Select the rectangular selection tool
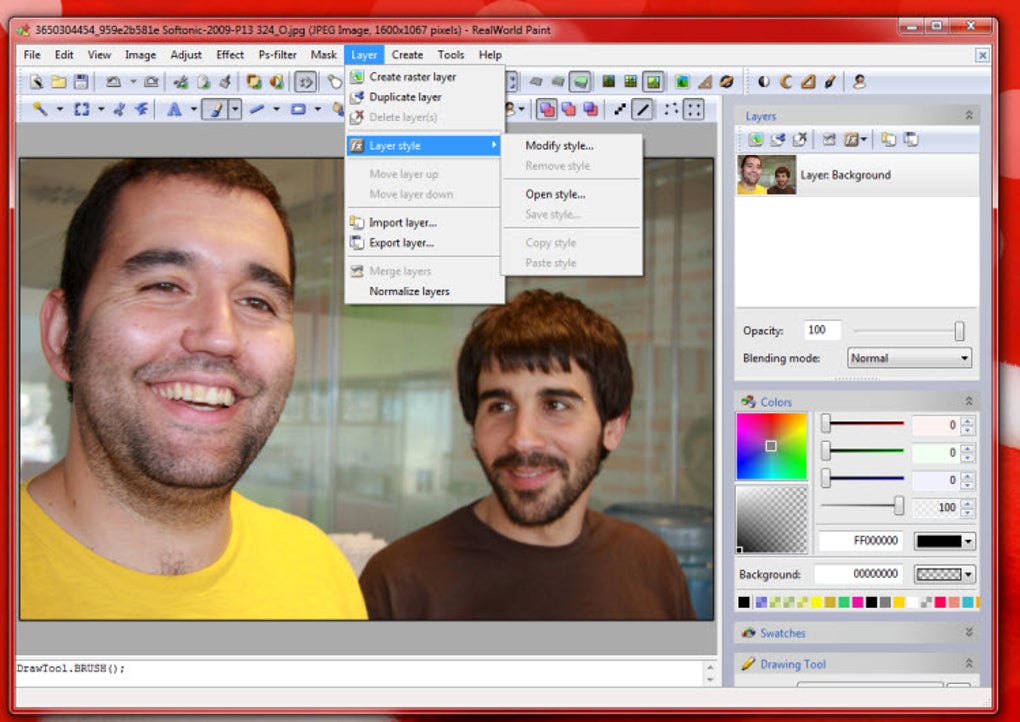Image resolution: width=1020 pixels, height=722 pixels. point(81,109)
